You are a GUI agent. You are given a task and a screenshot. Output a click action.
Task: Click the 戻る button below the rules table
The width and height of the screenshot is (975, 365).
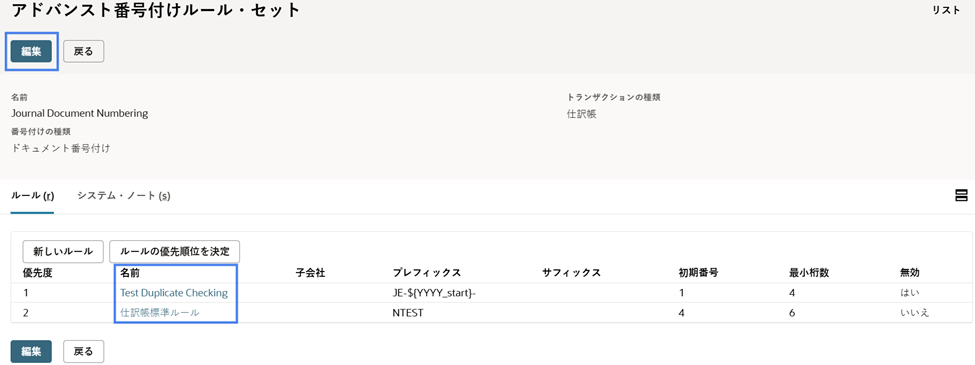point(83,351)
